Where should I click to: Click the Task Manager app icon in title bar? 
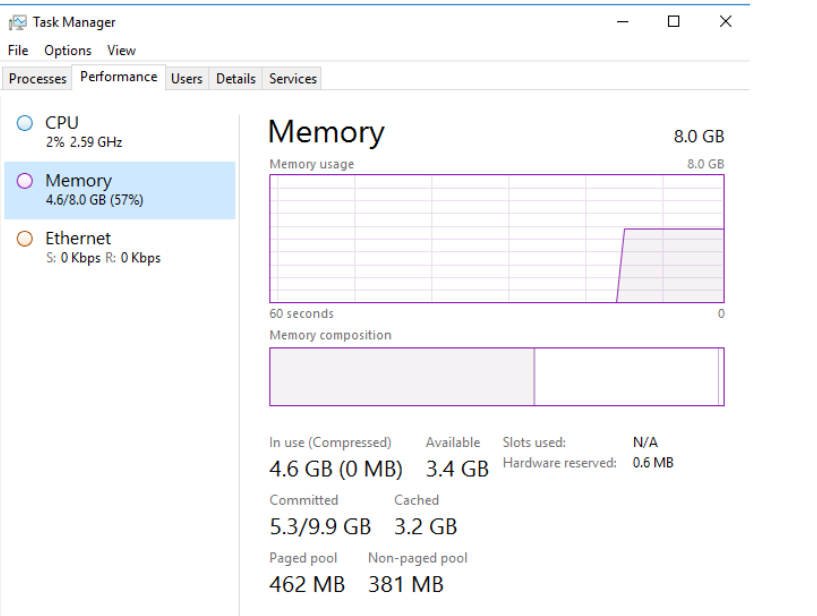[x=18, y=22]
